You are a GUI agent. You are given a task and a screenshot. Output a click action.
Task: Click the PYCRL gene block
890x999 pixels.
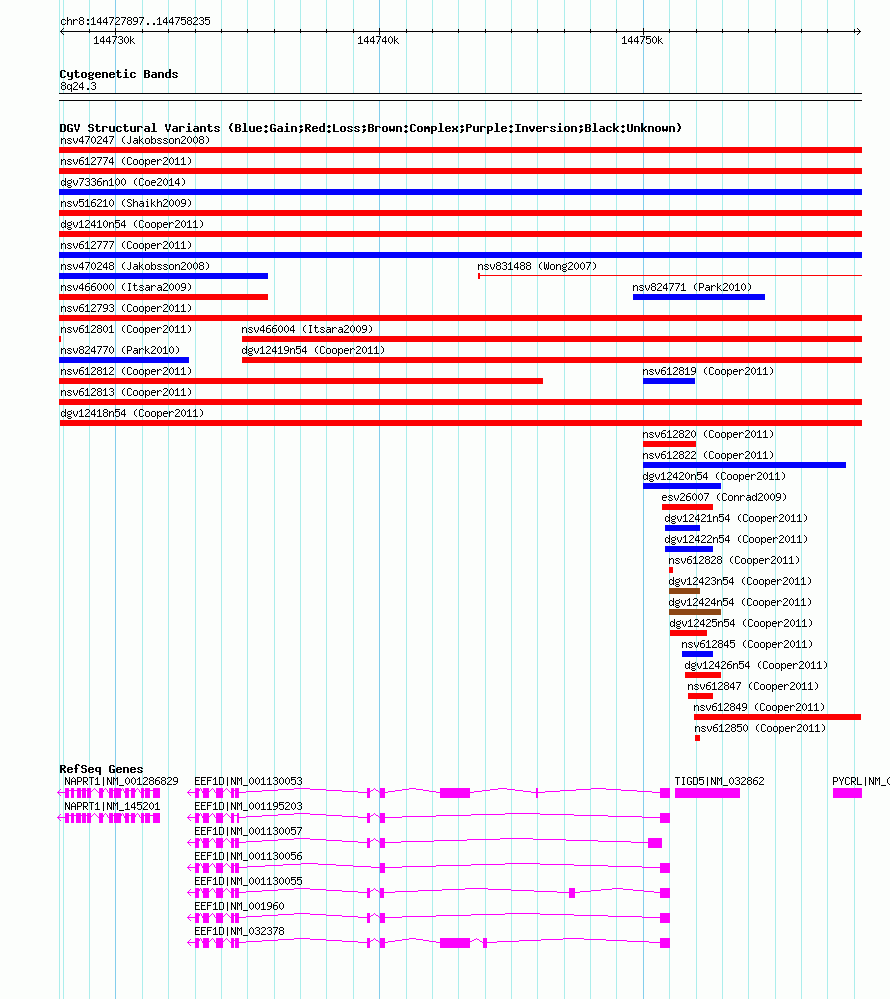point(847,793)
